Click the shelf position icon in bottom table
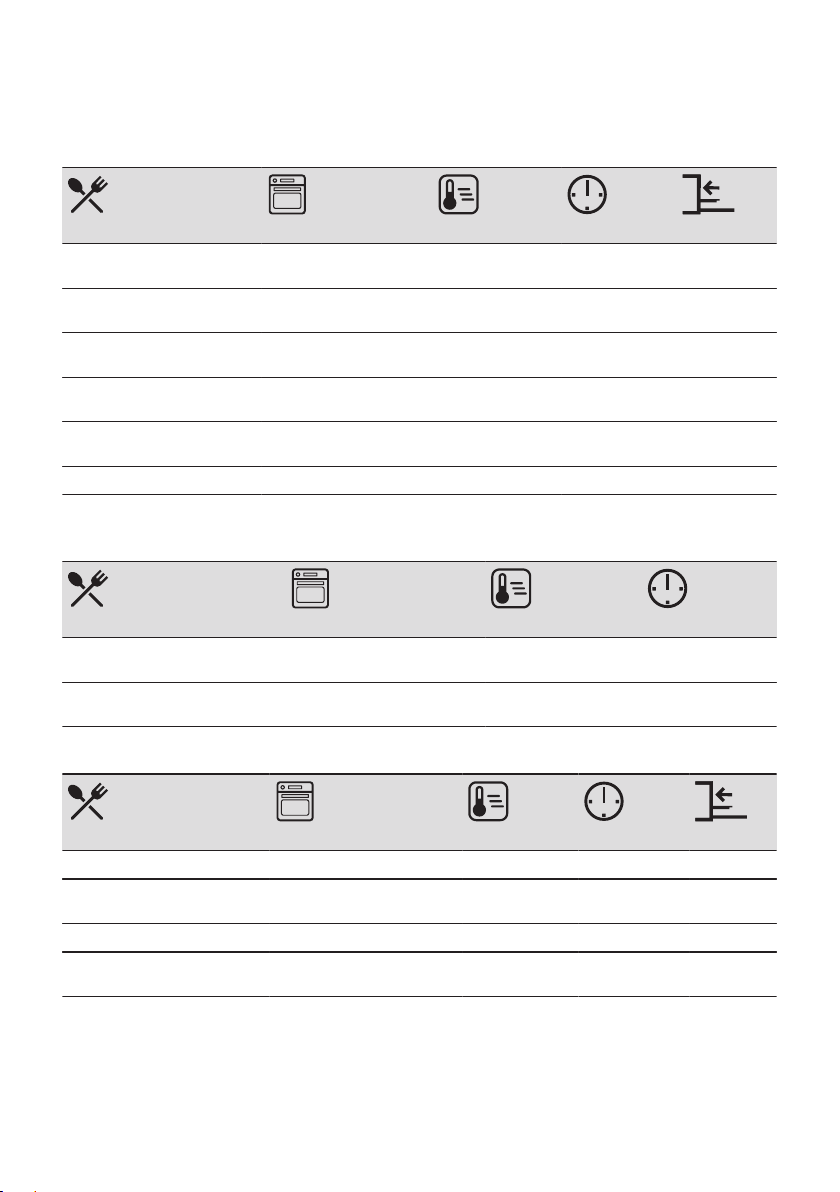Screen dimensions: 840x1192 click(x=721, y=801)
